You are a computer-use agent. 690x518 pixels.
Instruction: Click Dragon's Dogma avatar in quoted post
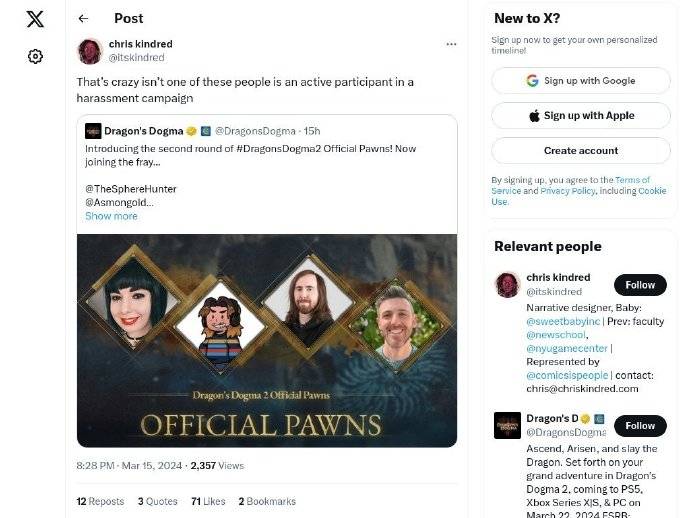[93, 131]
